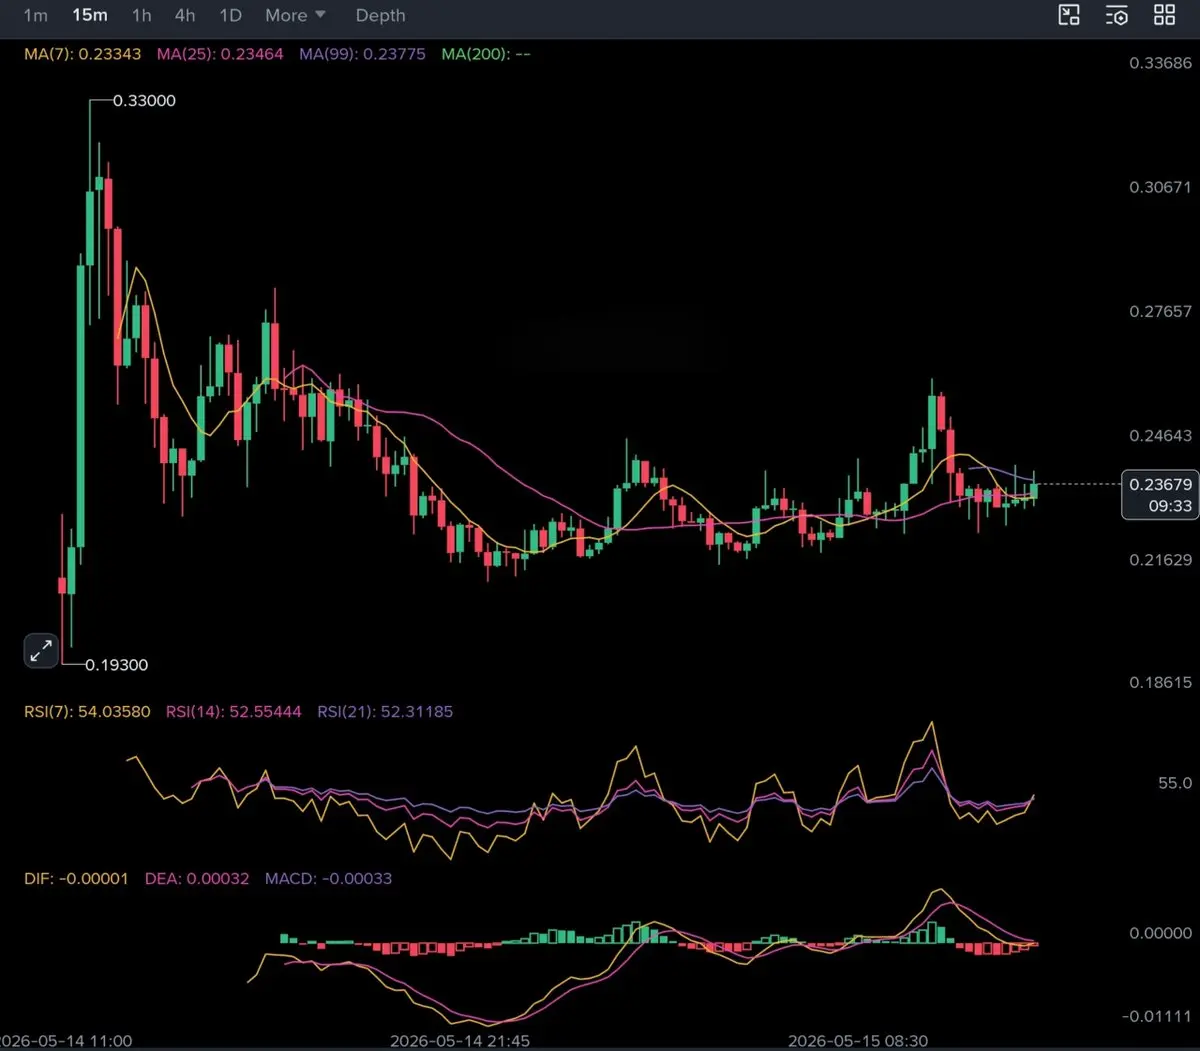Switch to the Depth chart view
The height and width of the screenshot is (1051, 1200).
(380, 15)
